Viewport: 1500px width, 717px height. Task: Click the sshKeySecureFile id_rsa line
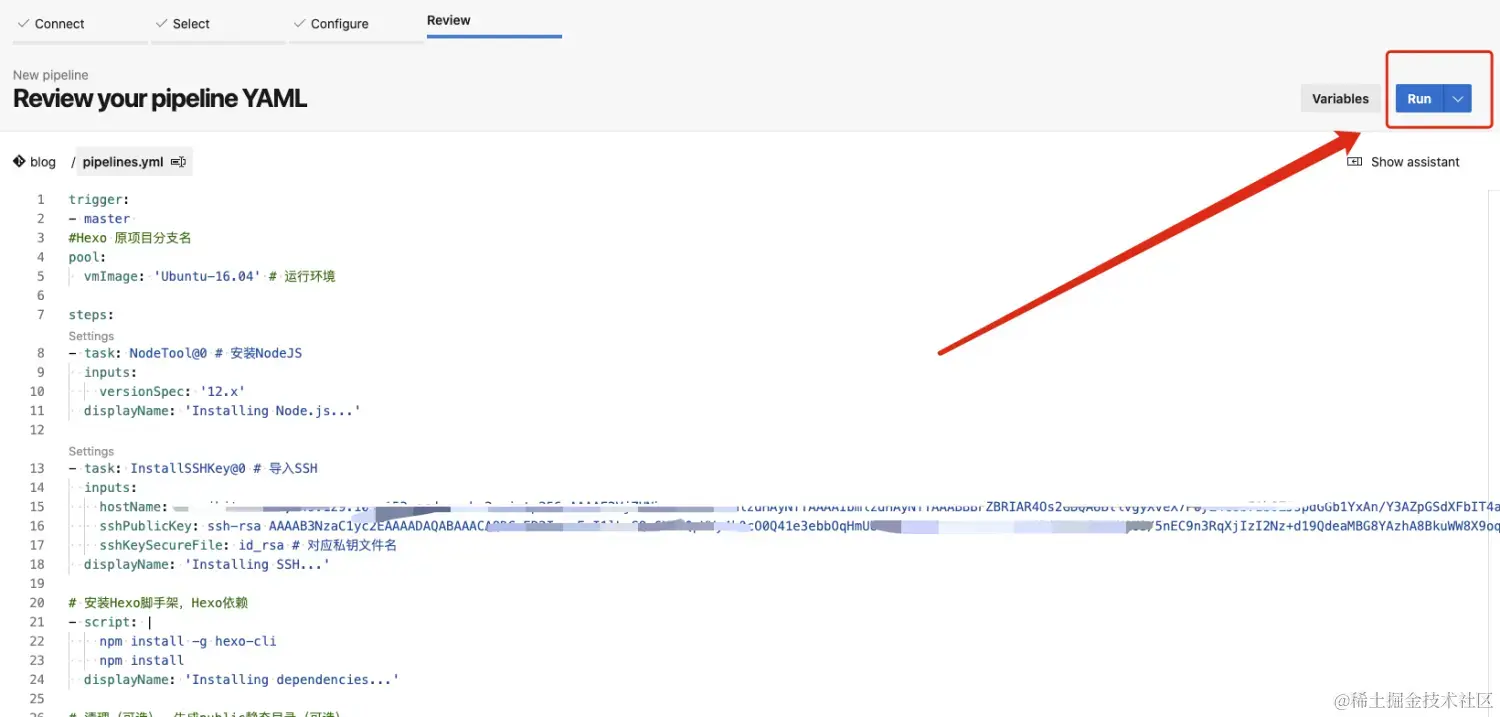(248, 545)
